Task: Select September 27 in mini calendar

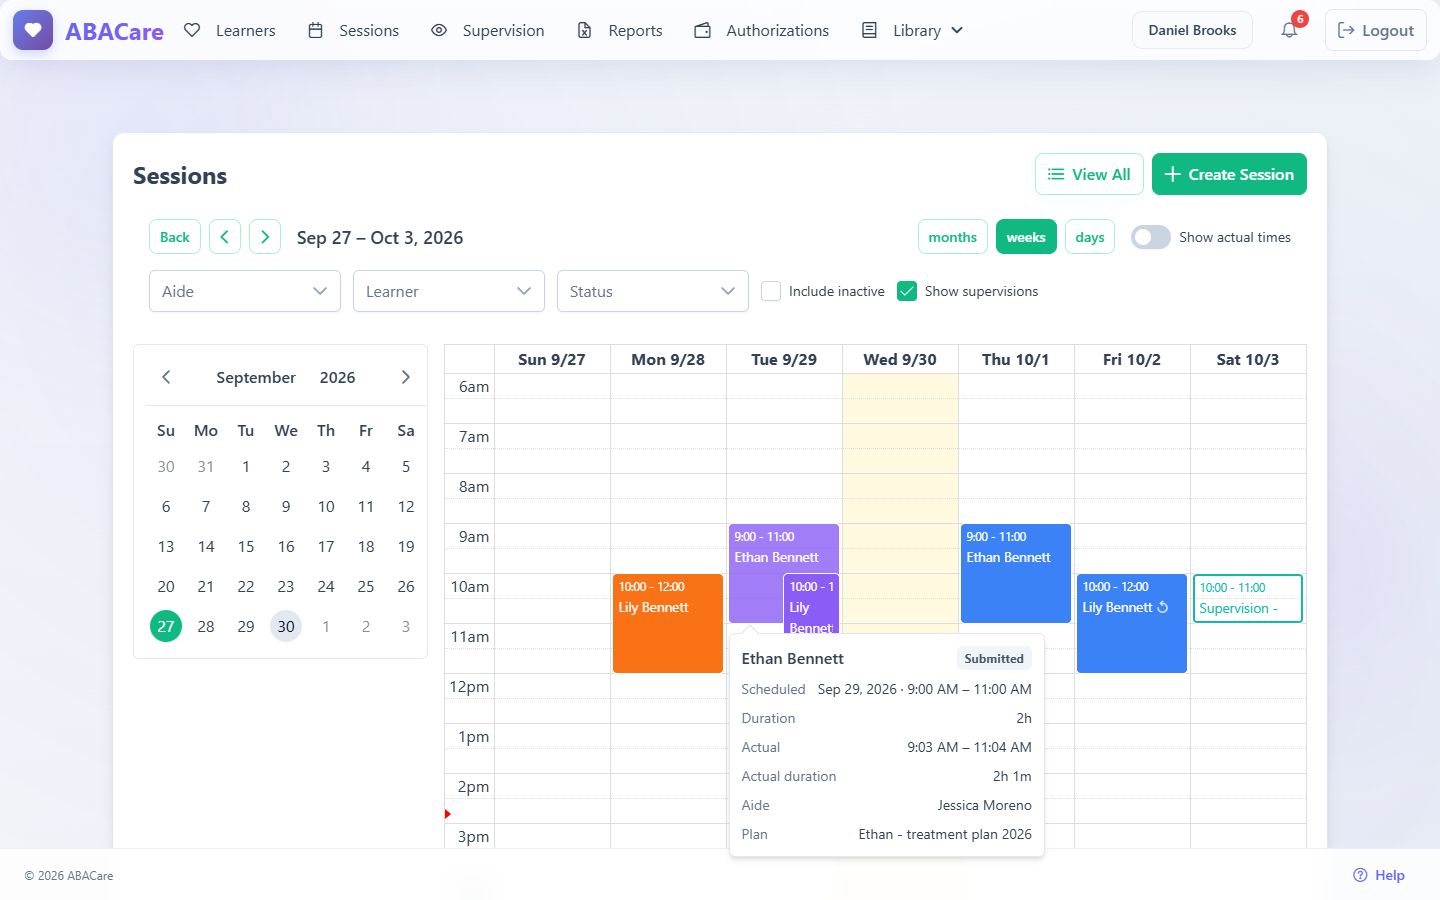Action: pyautogui.click(x=166, y=626)
